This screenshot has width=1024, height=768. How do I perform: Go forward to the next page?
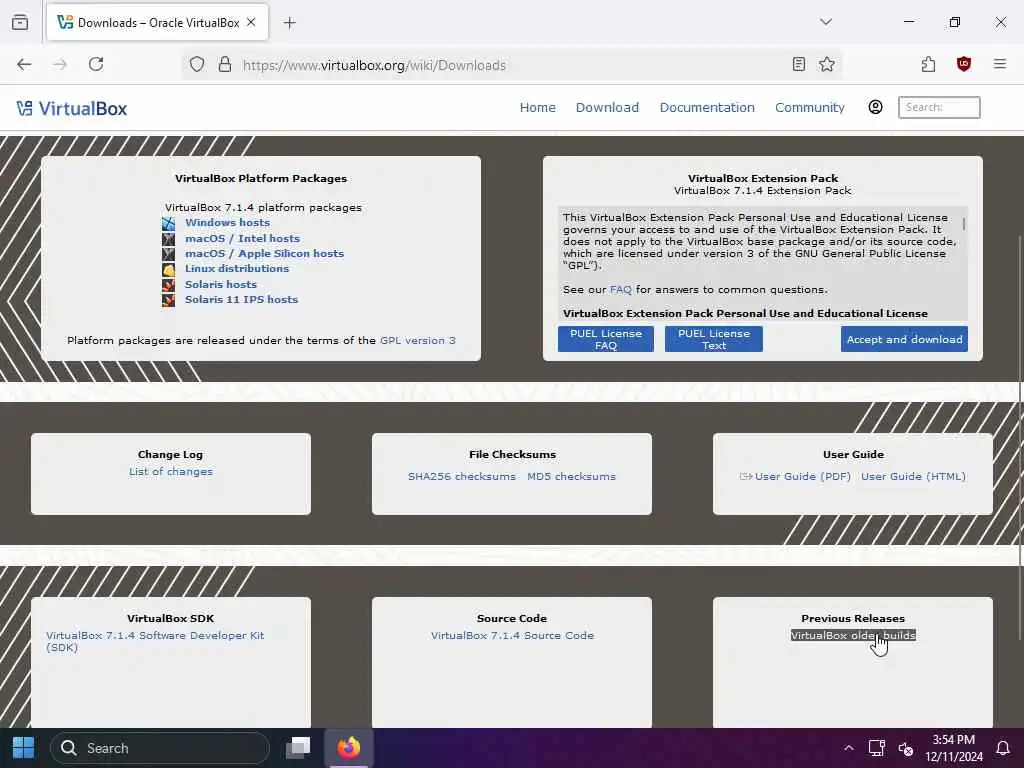tap(60, 64)
